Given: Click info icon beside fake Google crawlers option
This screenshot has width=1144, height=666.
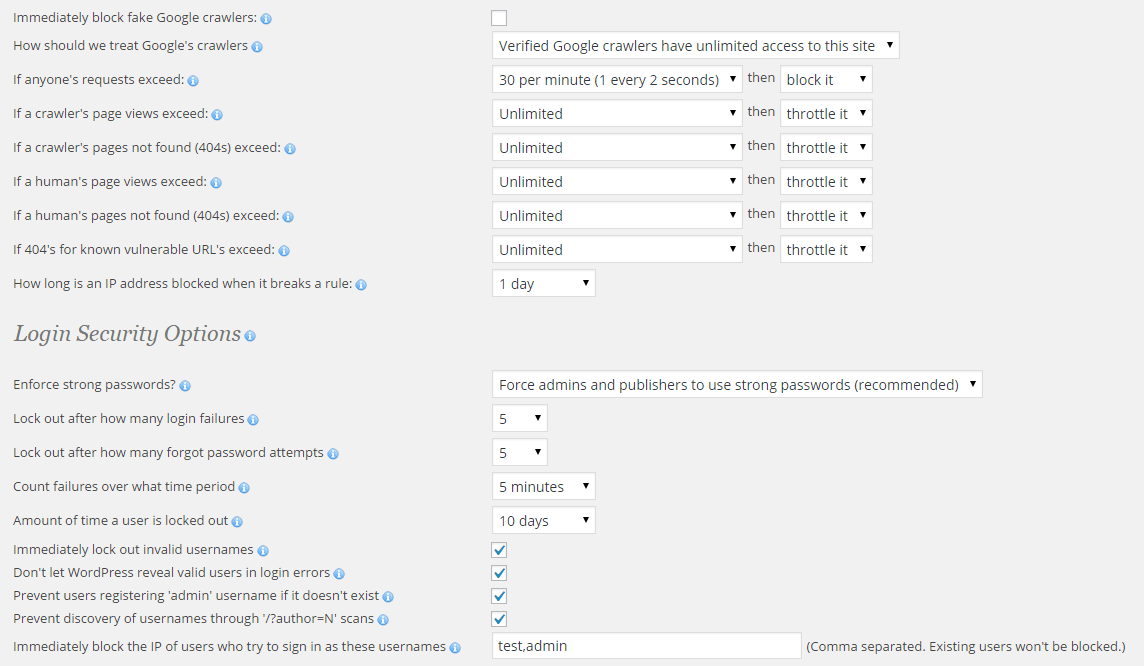Looking at the screenshot, I should (266, 19).
